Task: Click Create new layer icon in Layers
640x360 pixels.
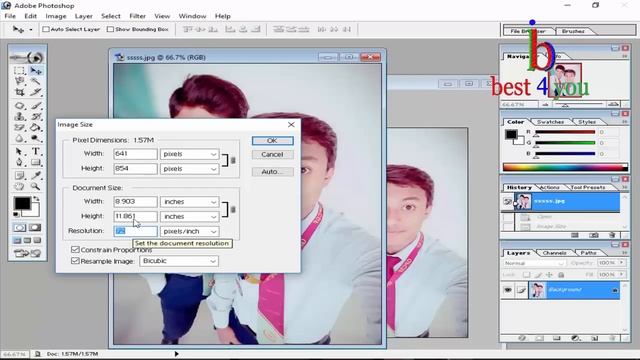Action: 595,338
